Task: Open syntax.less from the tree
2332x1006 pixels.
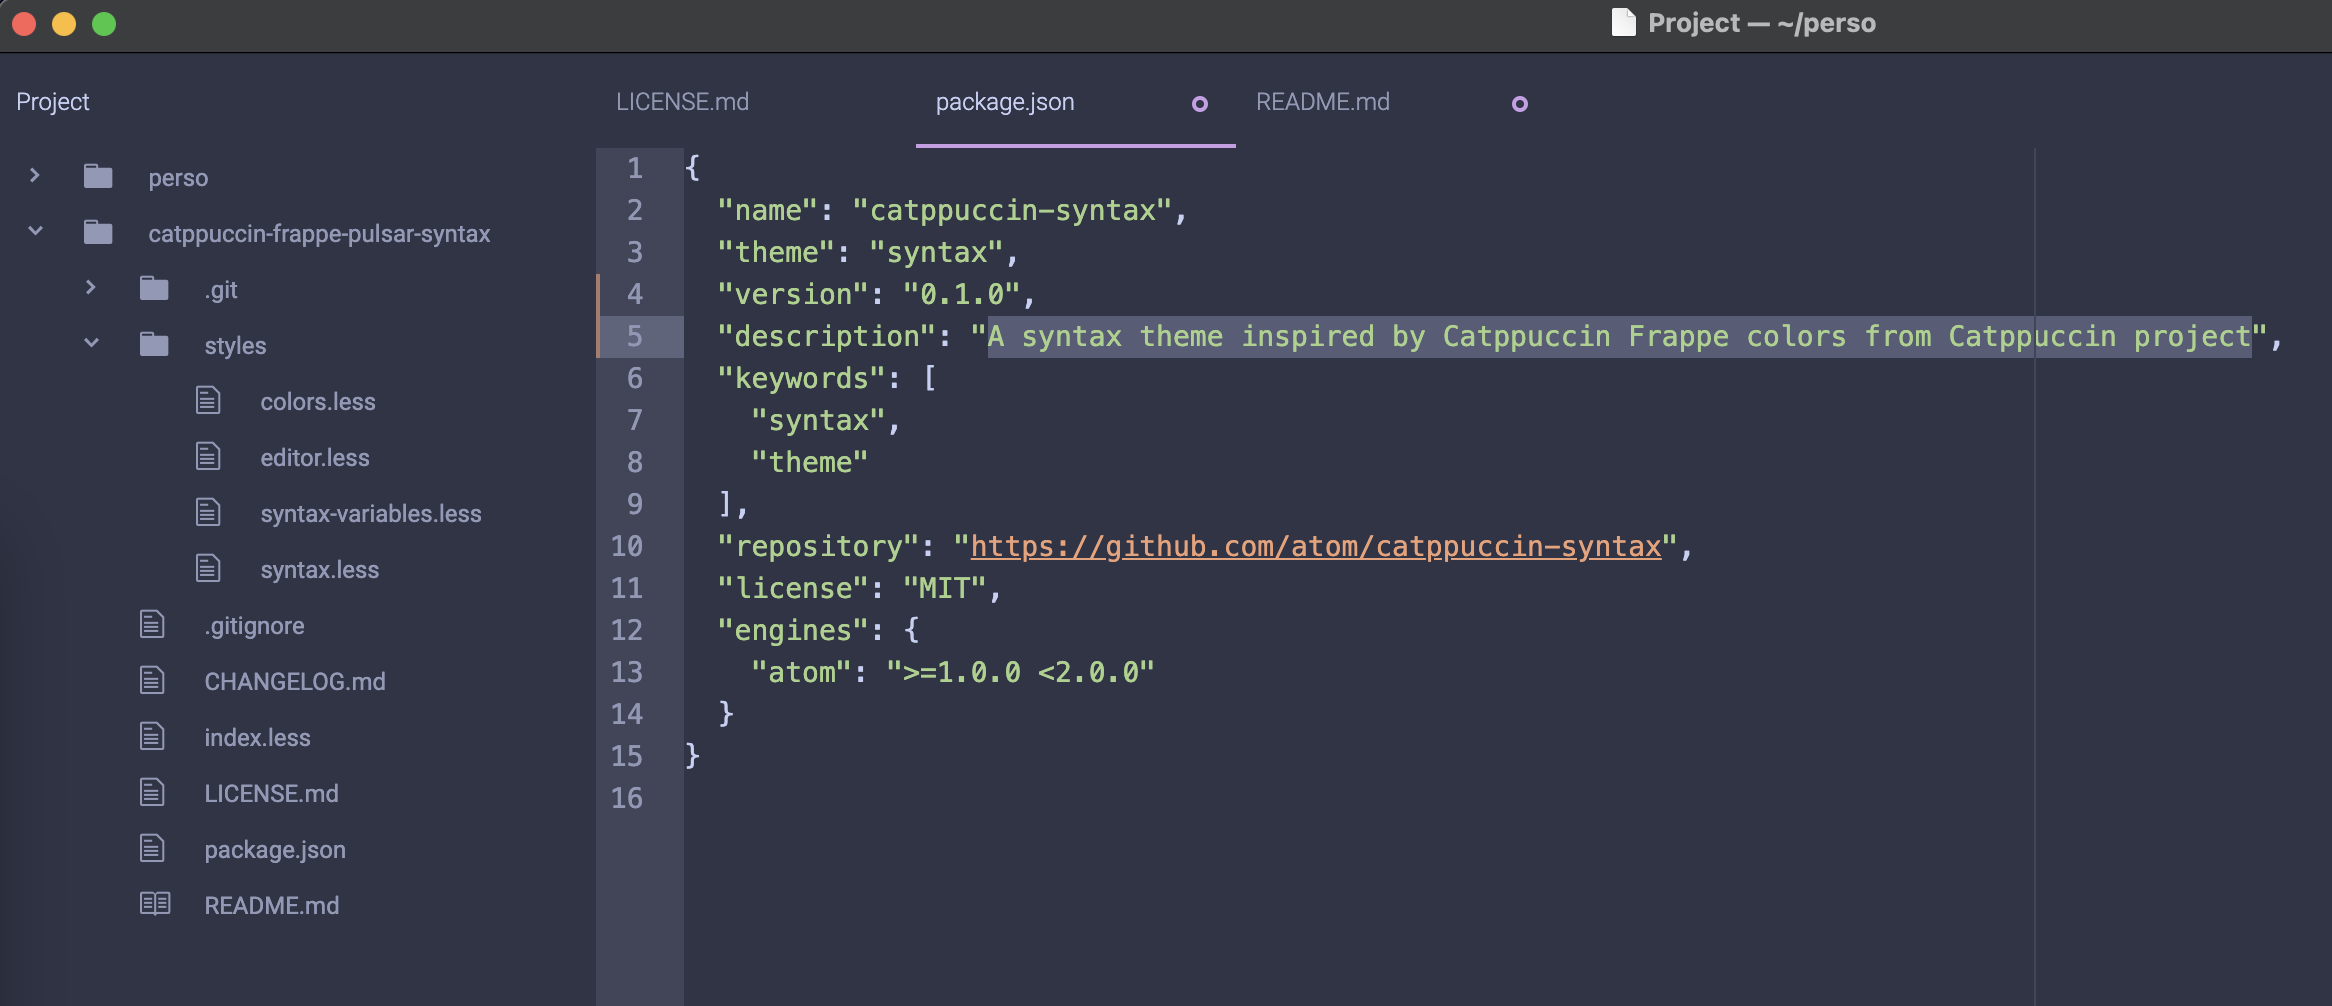Action: pyautogui.click(x=320, y=570)
